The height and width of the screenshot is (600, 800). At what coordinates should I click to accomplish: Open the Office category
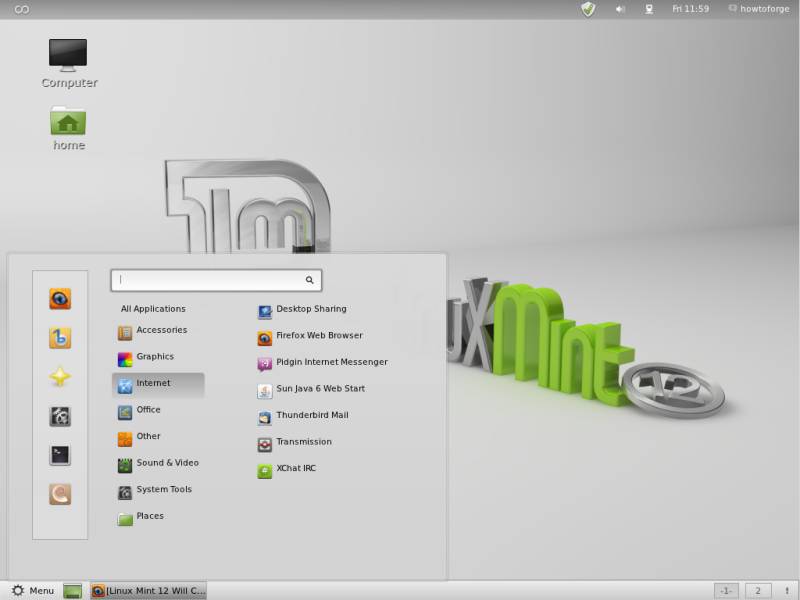tap(158, 411)
